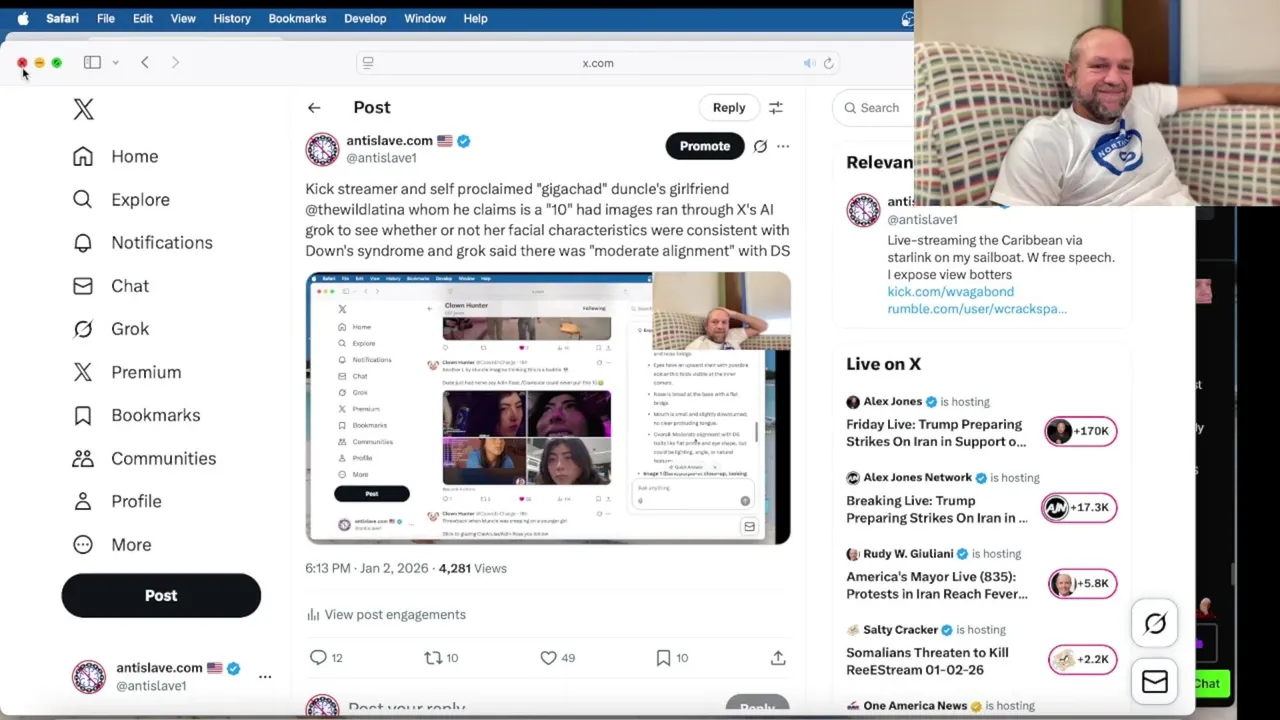The image size is (1280, 720).
Task: Open the post's three-dot more menu
Action: pos(783,146)
